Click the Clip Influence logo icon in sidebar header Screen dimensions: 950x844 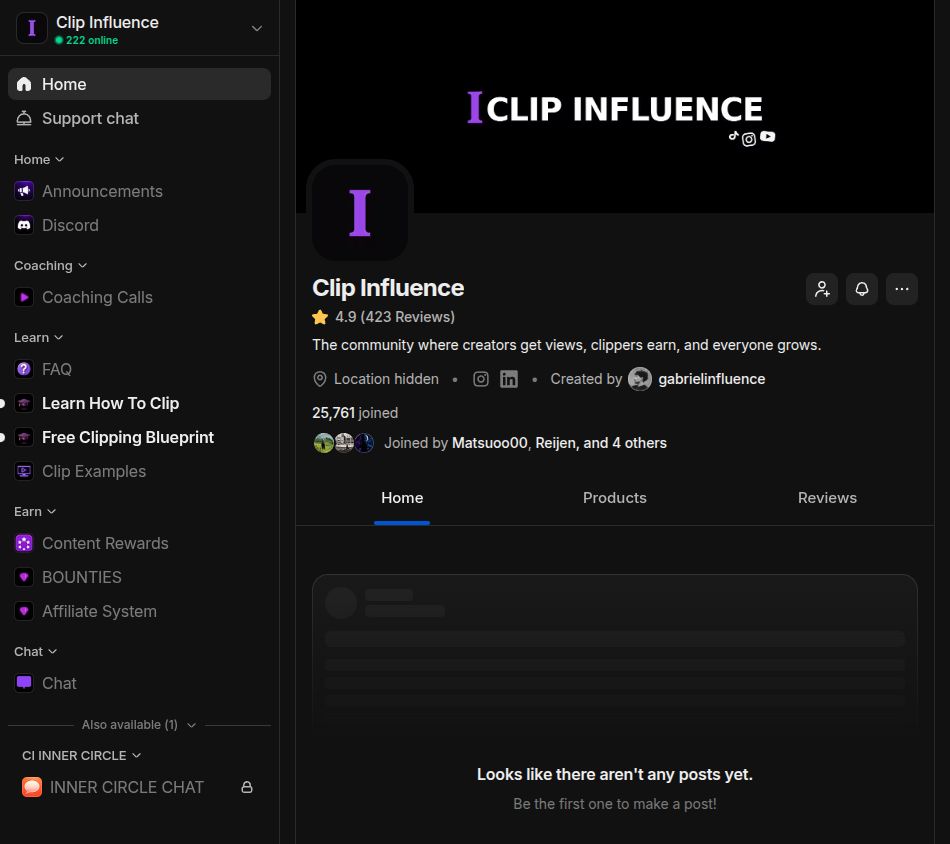(32, 28)
